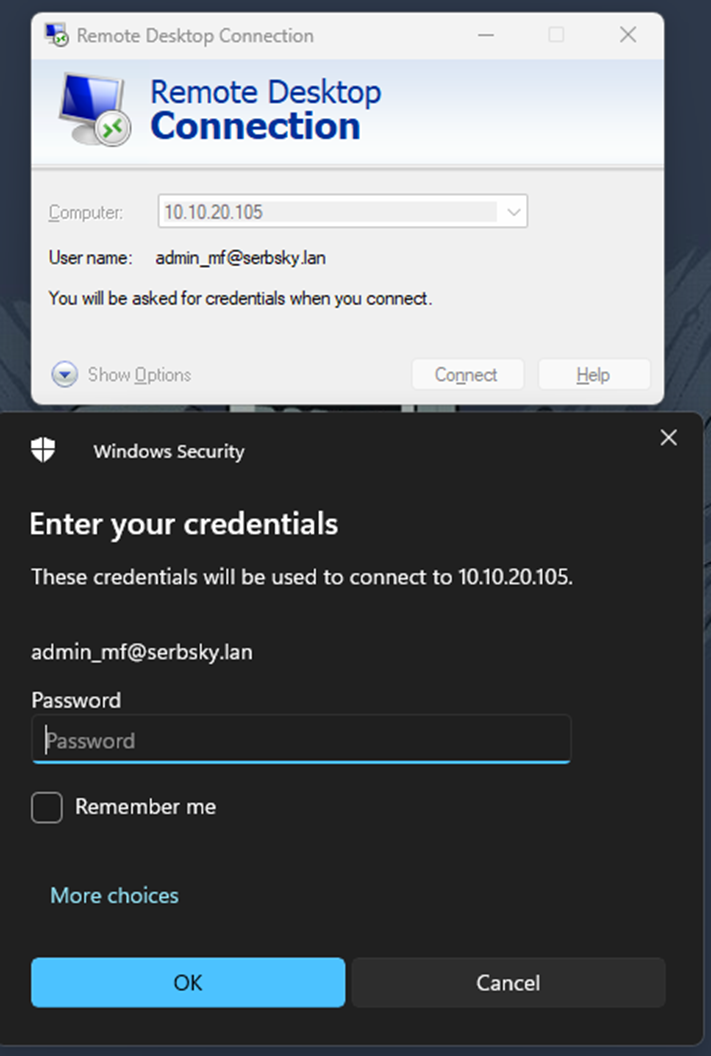
Task: Cancel the credentials prompt
Action: click(508, 982)
